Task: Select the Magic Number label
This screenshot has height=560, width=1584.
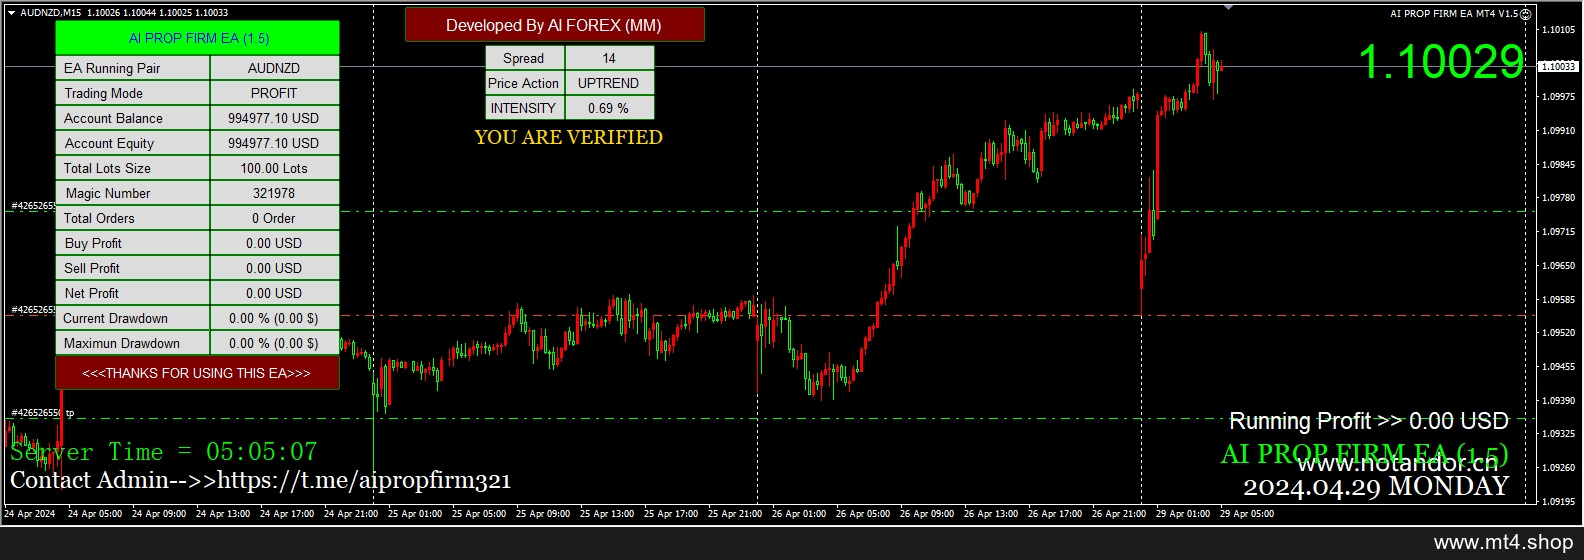Action: pos(133,193)
